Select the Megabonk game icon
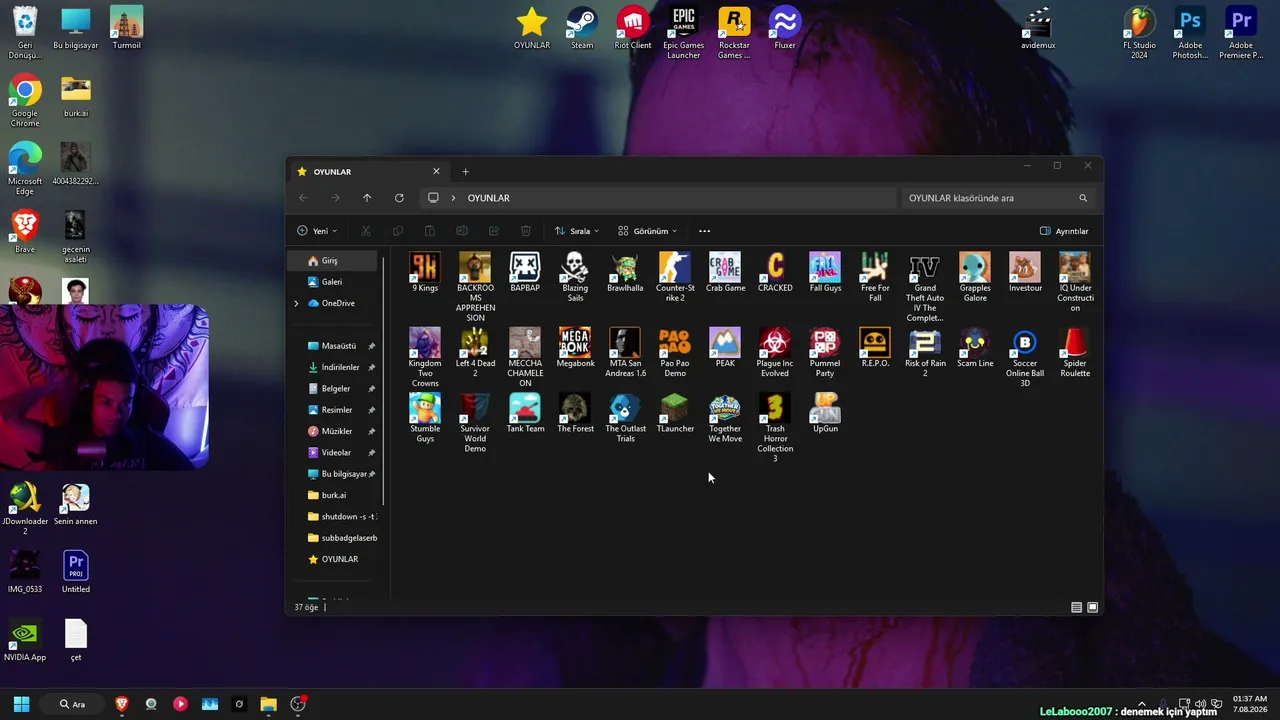This screenshot has width=1280, height=720. click(575, 347)
